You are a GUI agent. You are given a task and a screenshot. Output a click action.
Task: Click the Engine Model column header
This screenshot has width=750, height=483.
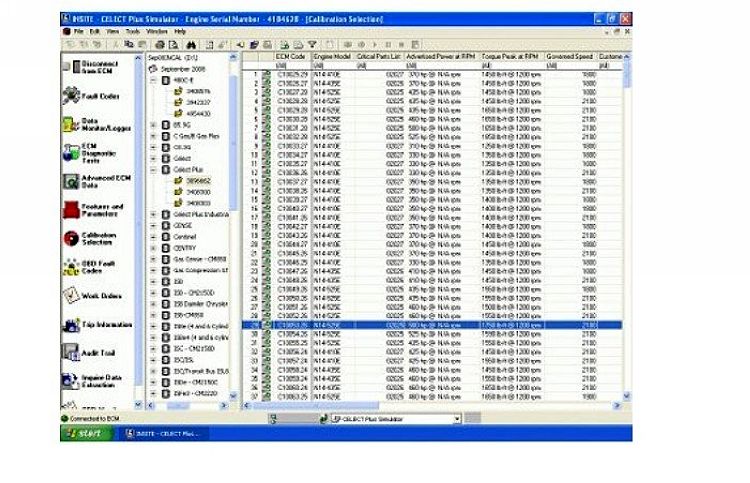(333, 56)
